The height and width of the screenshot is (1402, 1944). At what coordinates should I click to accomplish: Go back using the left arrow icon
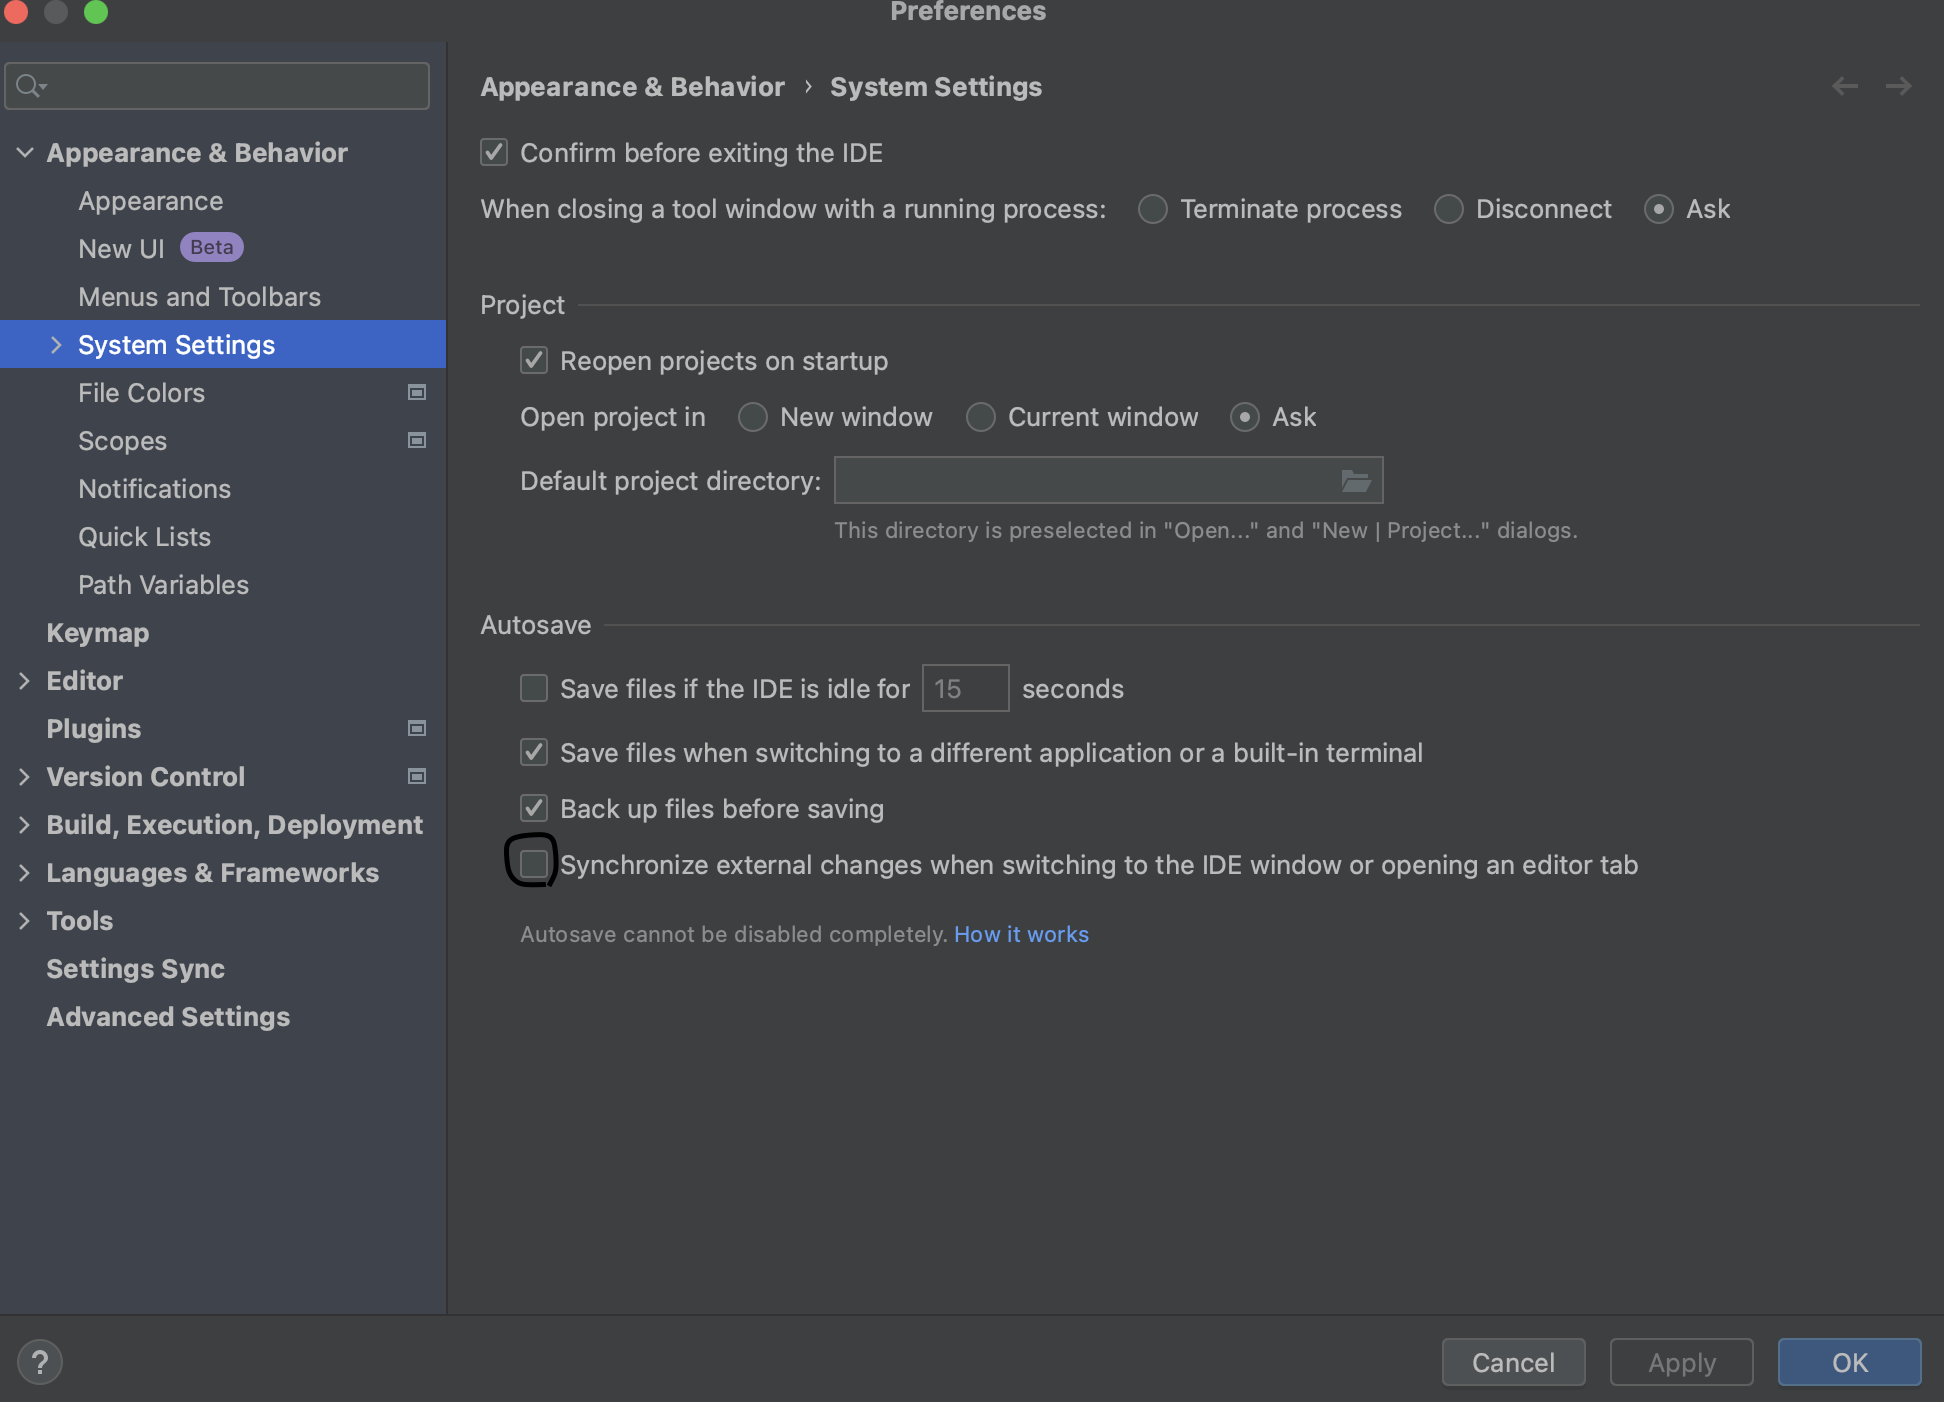1845,87
